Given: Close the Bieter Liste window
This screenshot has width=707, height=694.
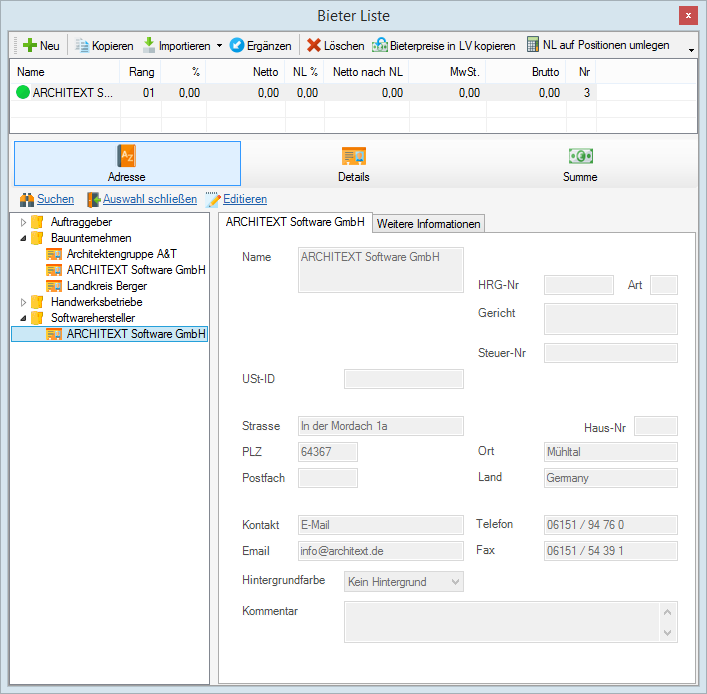Looking at the screenshot, I should click(x=688, y=16).
